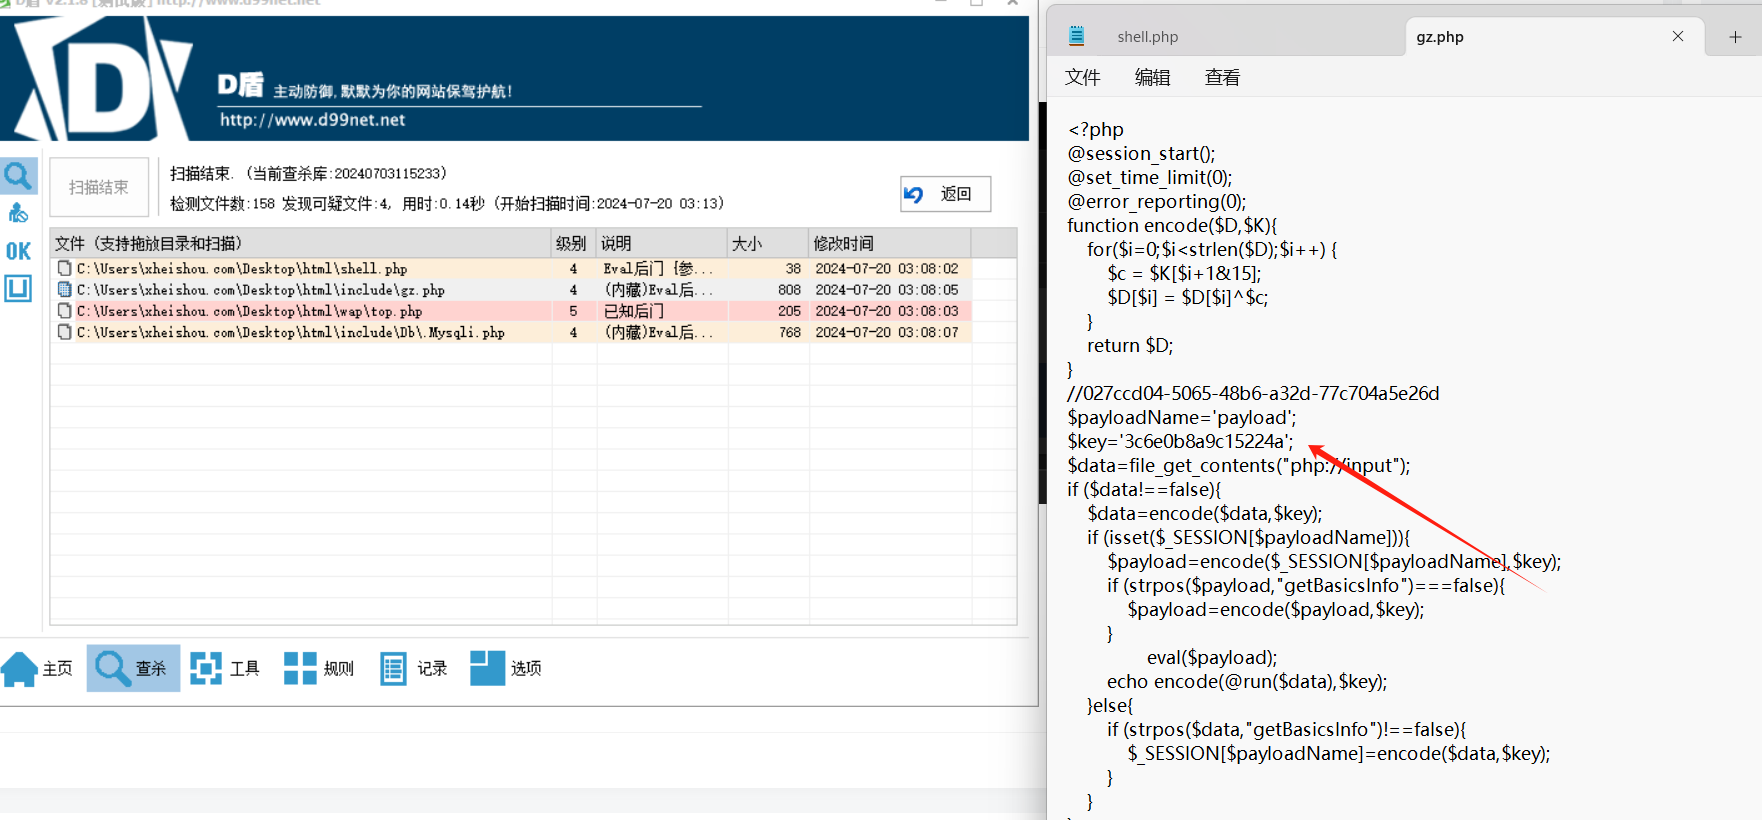Click the size value 205 cell
1762x820 pixels.
pyautogui.click(x=790, y=311)
